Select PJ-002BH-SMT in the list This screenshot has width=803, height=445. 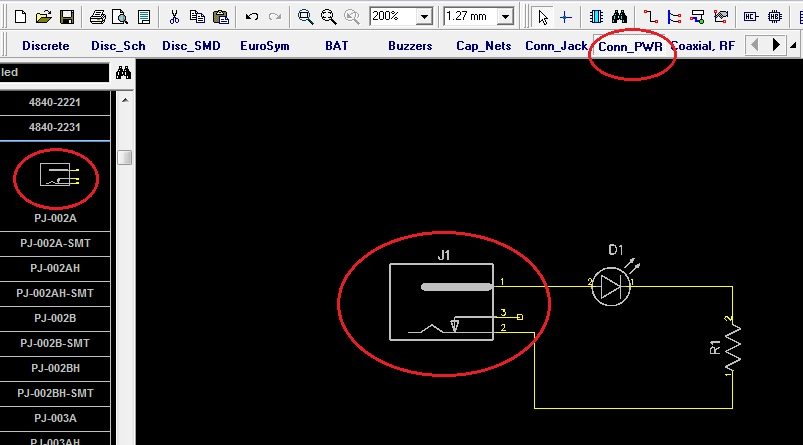[55, 393]
